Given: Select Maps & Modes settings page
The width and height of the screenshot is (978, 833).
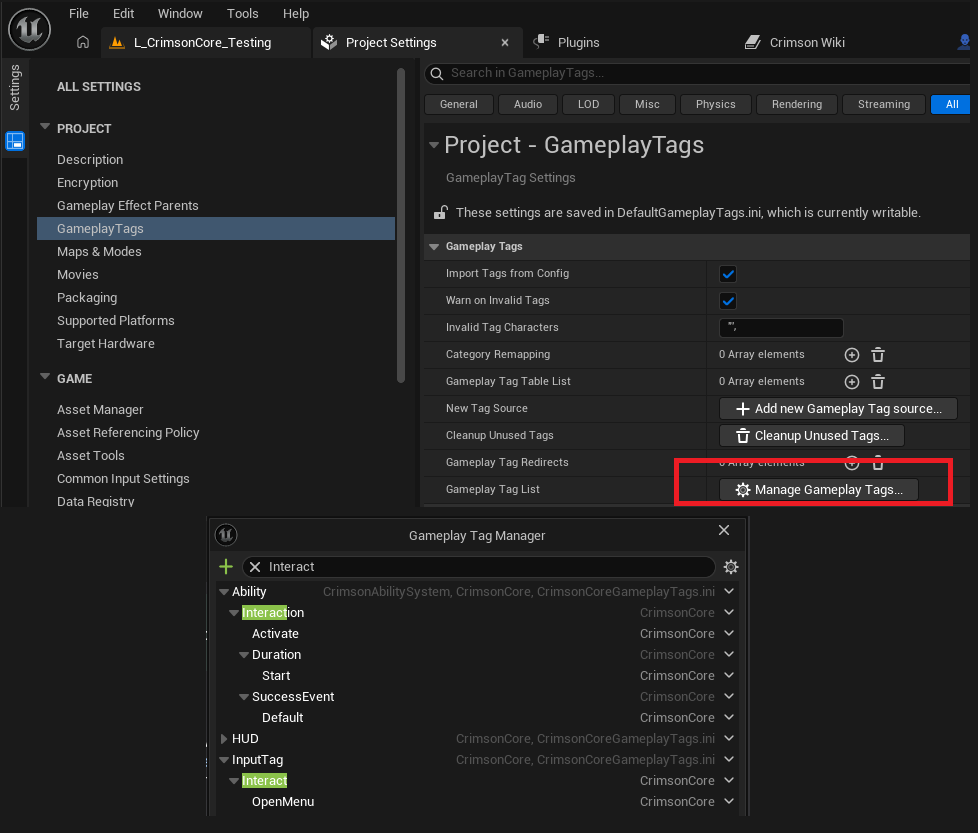Looking at the screenshot, I should click(99, 252).
